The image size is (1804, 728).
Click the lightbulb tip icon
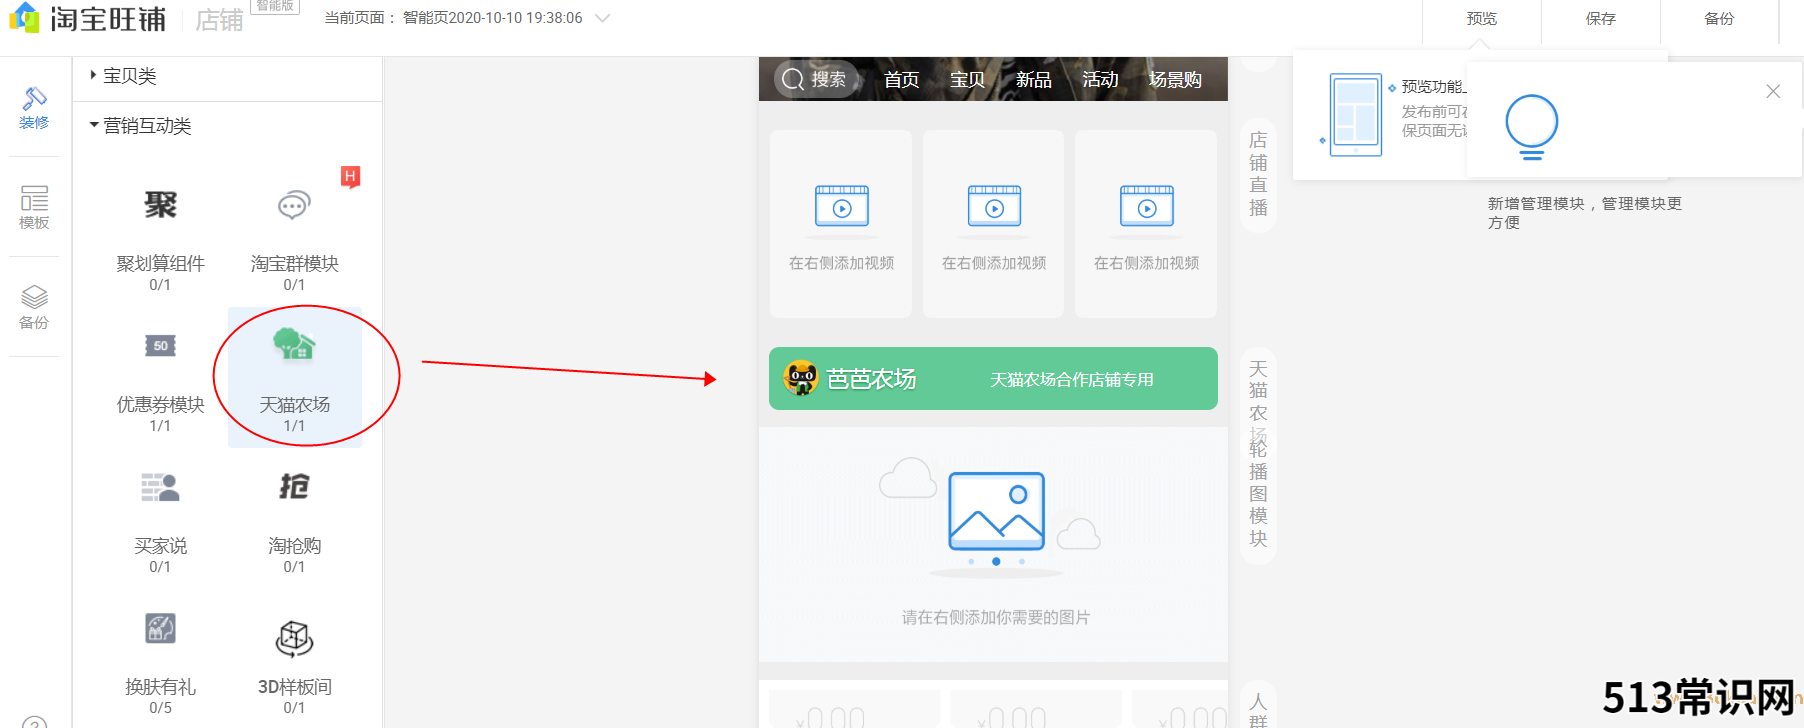[x=1532, y=127]
